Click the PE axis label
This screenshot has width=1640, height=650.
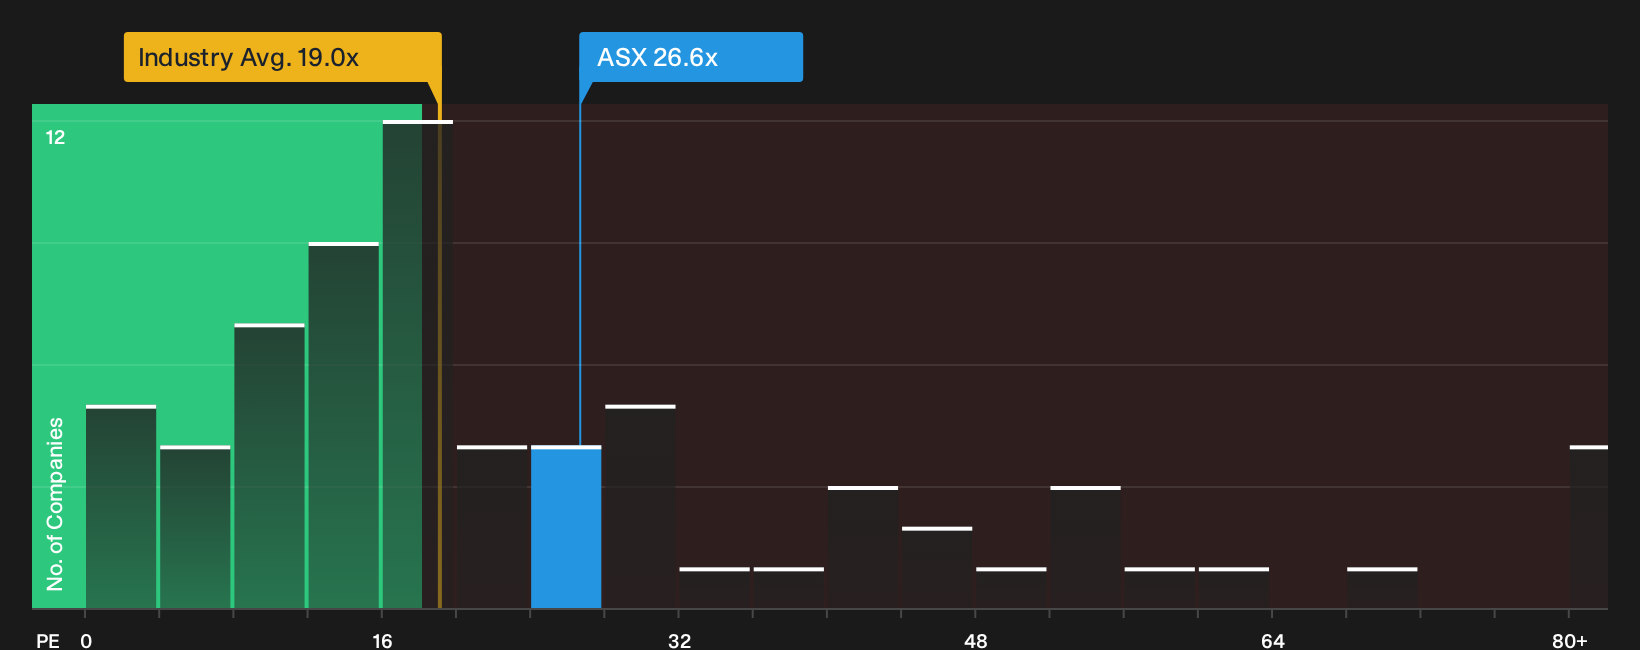48,640
